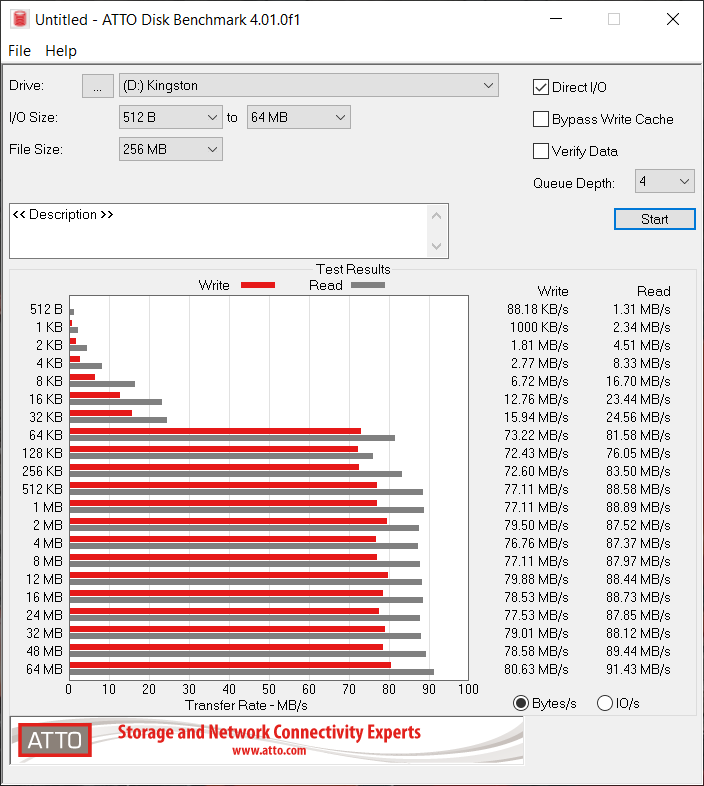Close the ATTO Disk Benchmark window
Image resolution: width=704 pixels, height=786 pixels.
(673, 19)
